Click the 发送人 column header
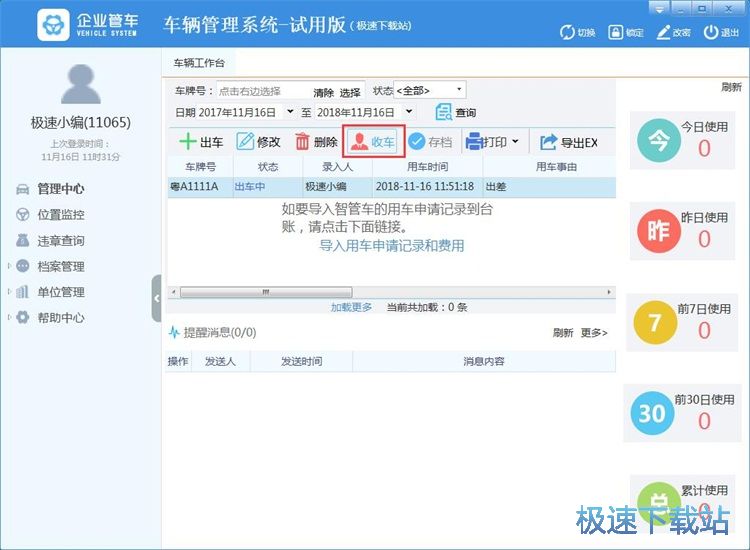The height and width of the screenshot is (550, 750). click(221, 362)
